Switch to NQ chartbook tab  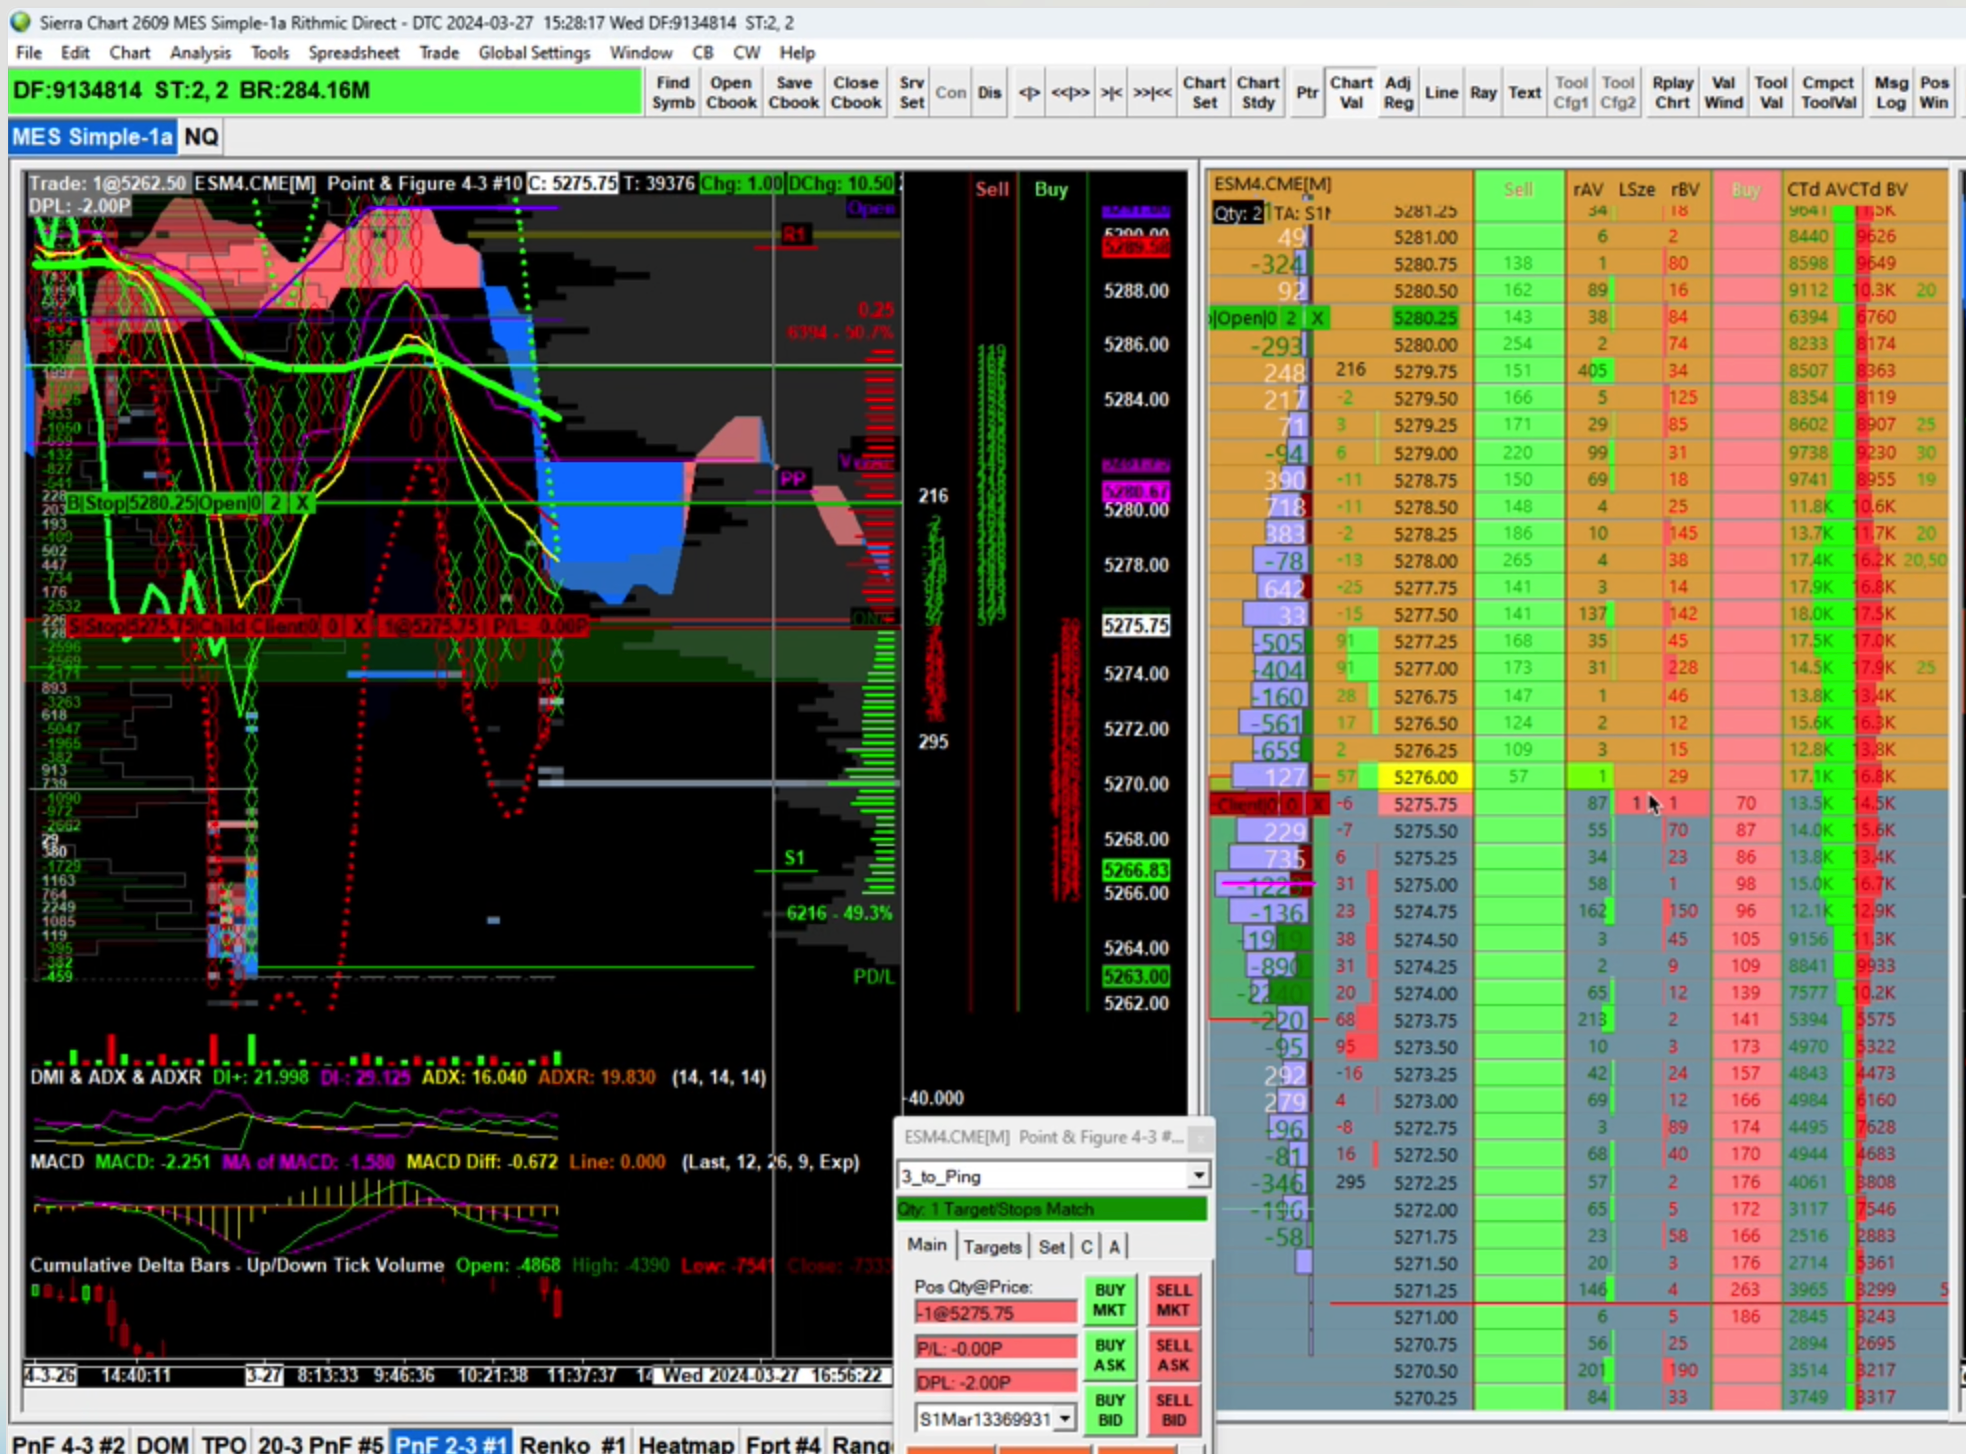201,137
